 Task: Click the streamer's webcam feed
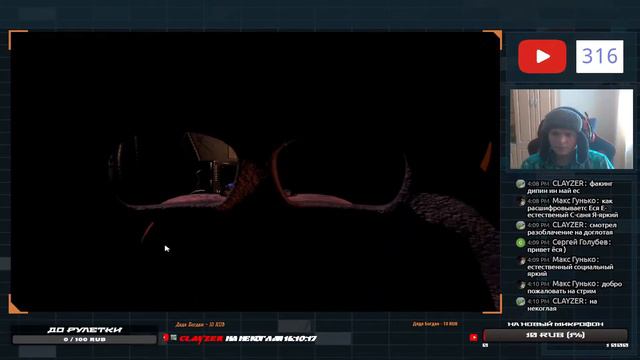571,129
